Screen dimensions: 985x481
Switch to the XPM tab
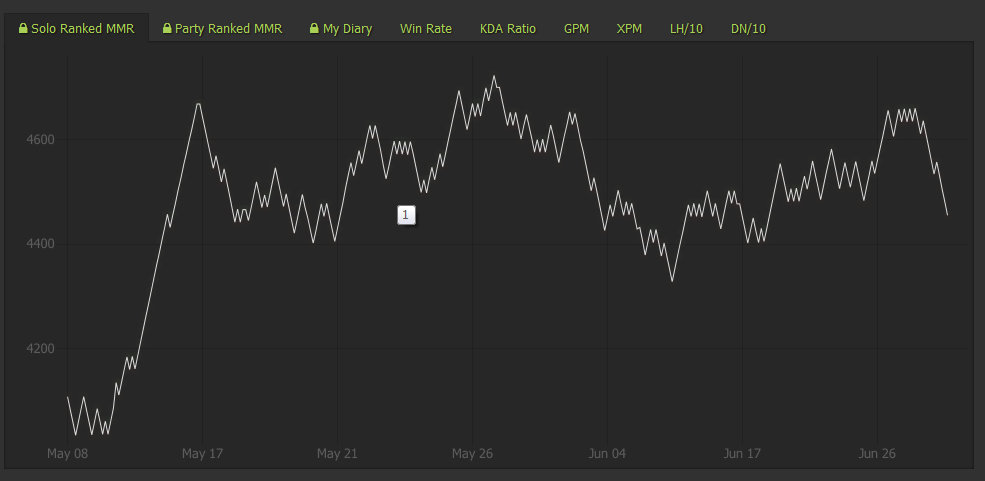click(629, 28)
